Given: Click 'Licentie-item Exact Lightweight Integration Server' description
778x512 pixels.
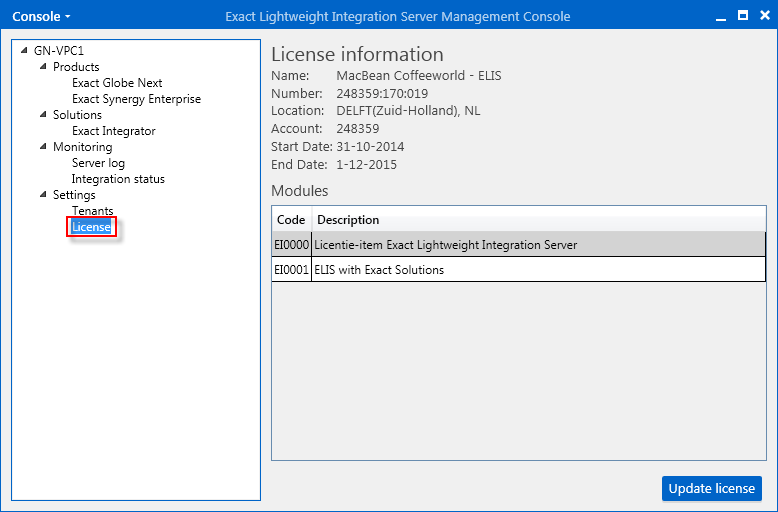Looking at the screenshot, I should 446,245.
